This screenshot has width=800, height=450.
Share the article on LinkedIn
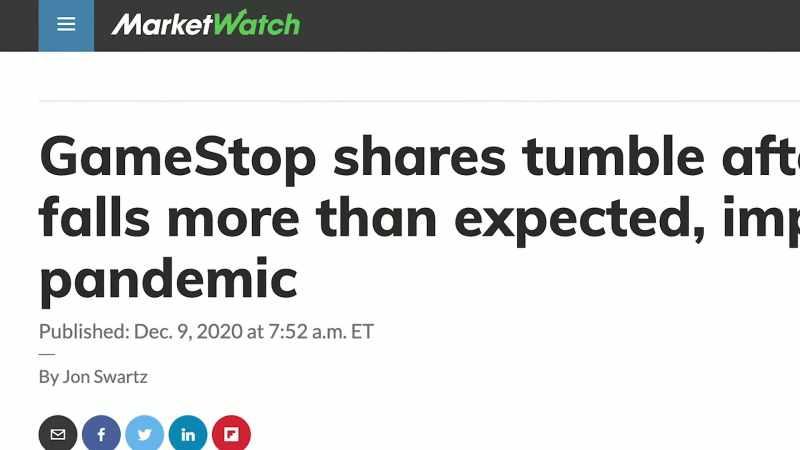(188, 434)
